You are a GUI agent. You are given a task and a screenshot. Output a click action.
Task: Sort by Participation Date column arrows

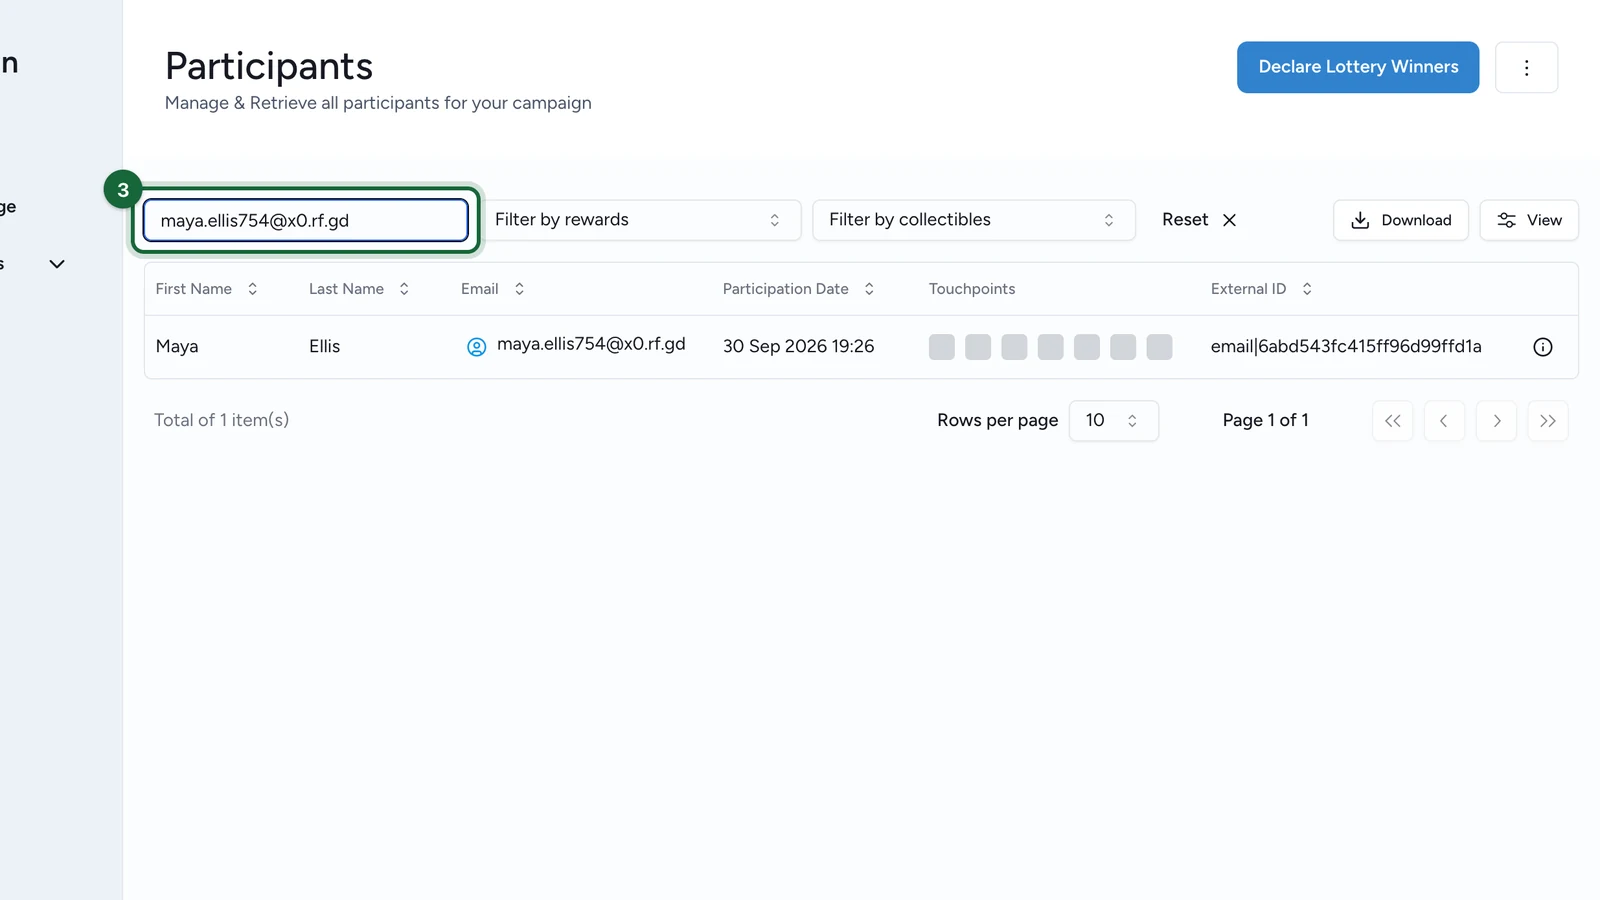869,289
